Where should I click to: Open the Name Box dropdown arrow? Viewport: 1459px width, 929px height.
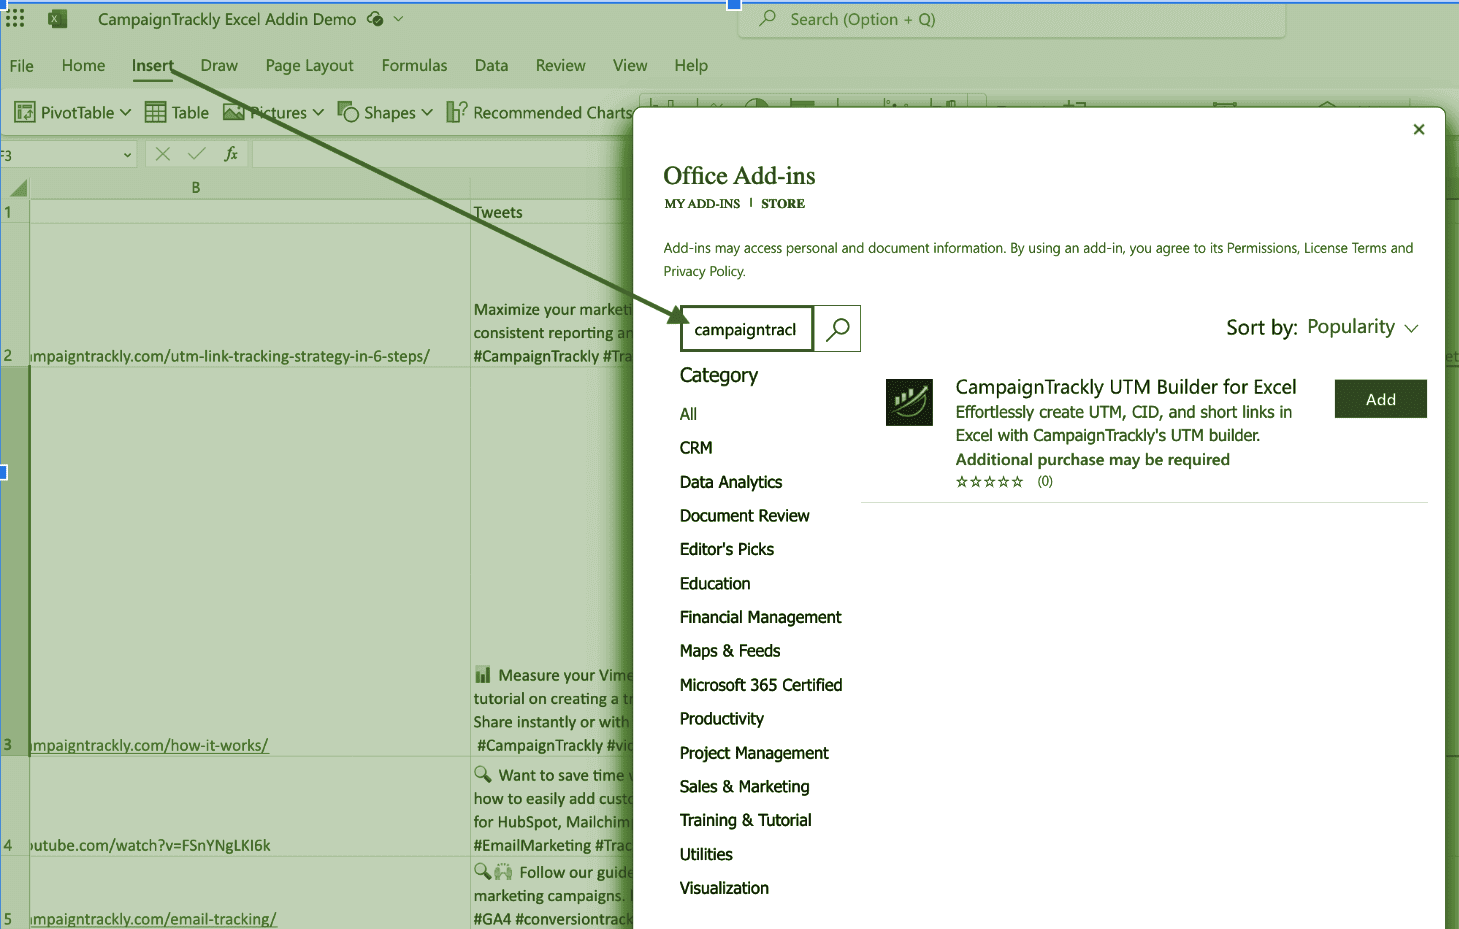(x=126, y=154)
